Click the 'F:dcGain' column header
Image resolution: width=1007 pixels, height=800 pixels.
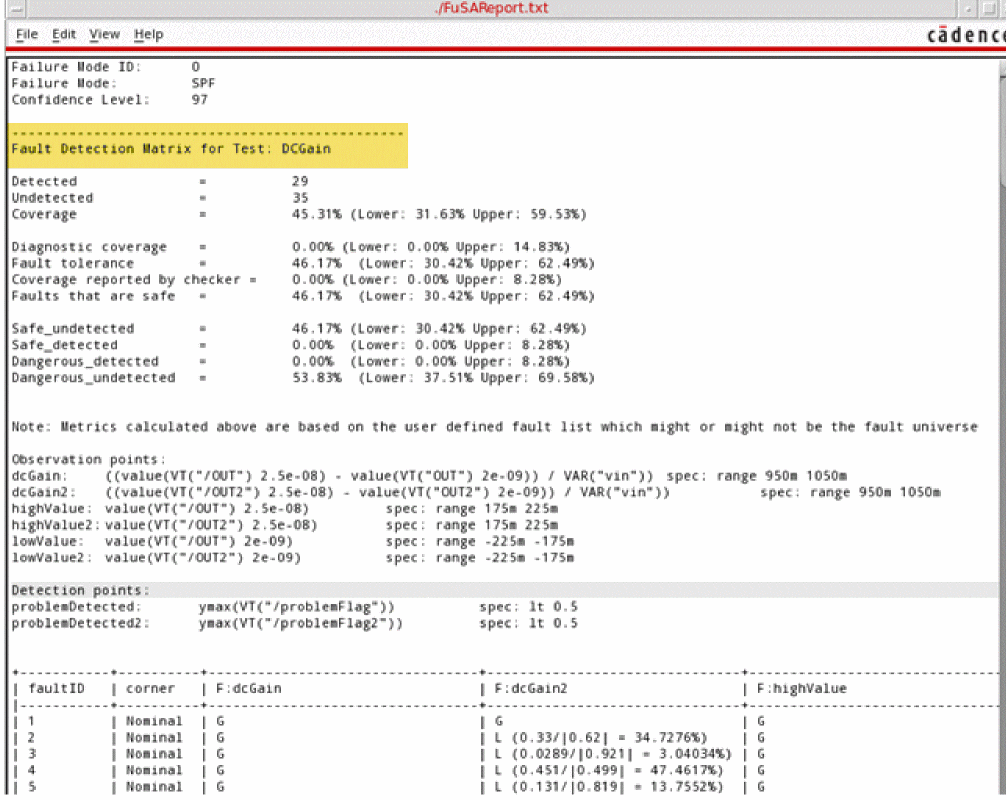click(x=249, y=689)
